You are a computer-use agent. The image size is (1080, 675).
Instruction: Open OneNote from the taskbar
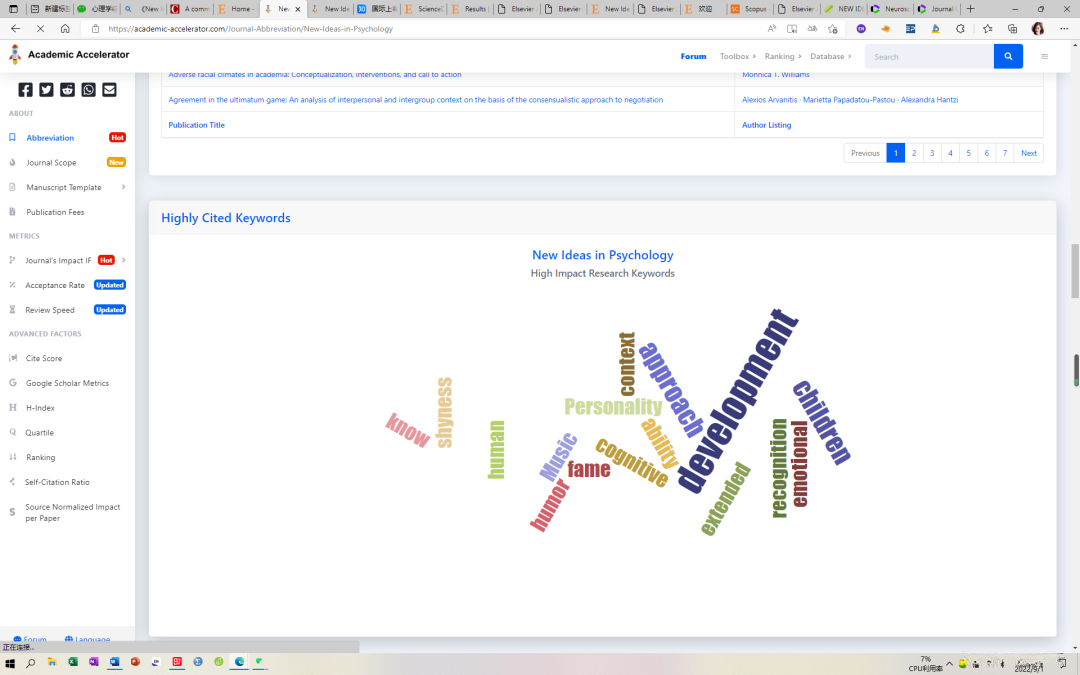point(94,662)
